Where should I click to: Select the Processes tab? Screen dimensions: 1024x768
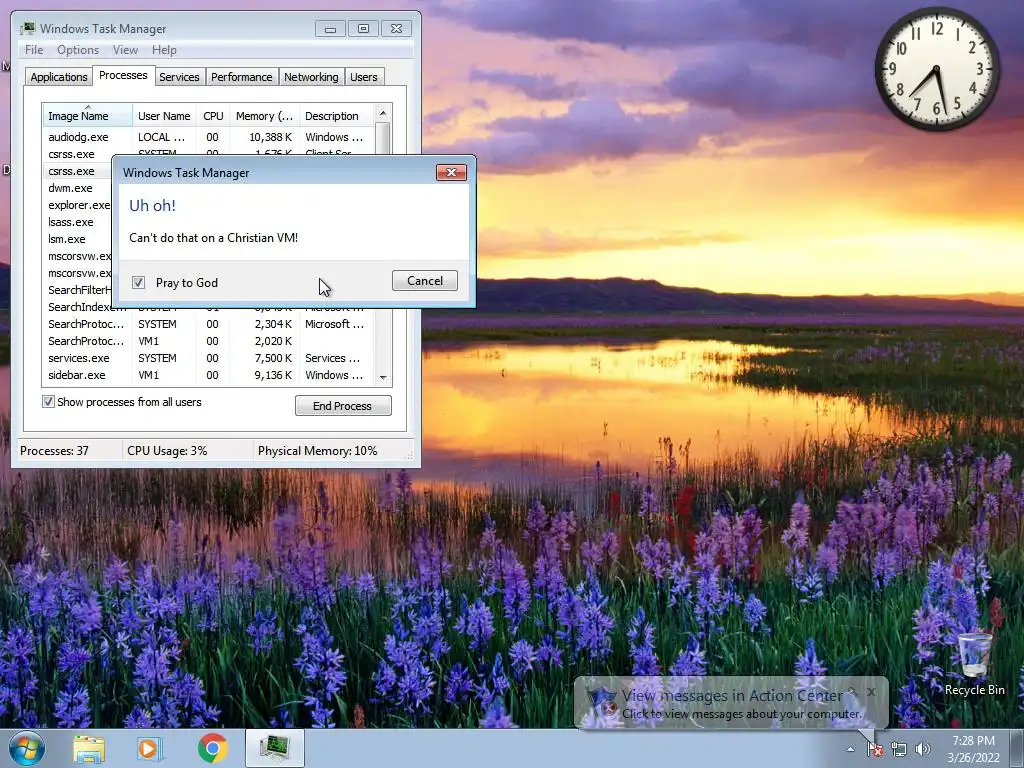pyautogui.click(x=123, y=75)
